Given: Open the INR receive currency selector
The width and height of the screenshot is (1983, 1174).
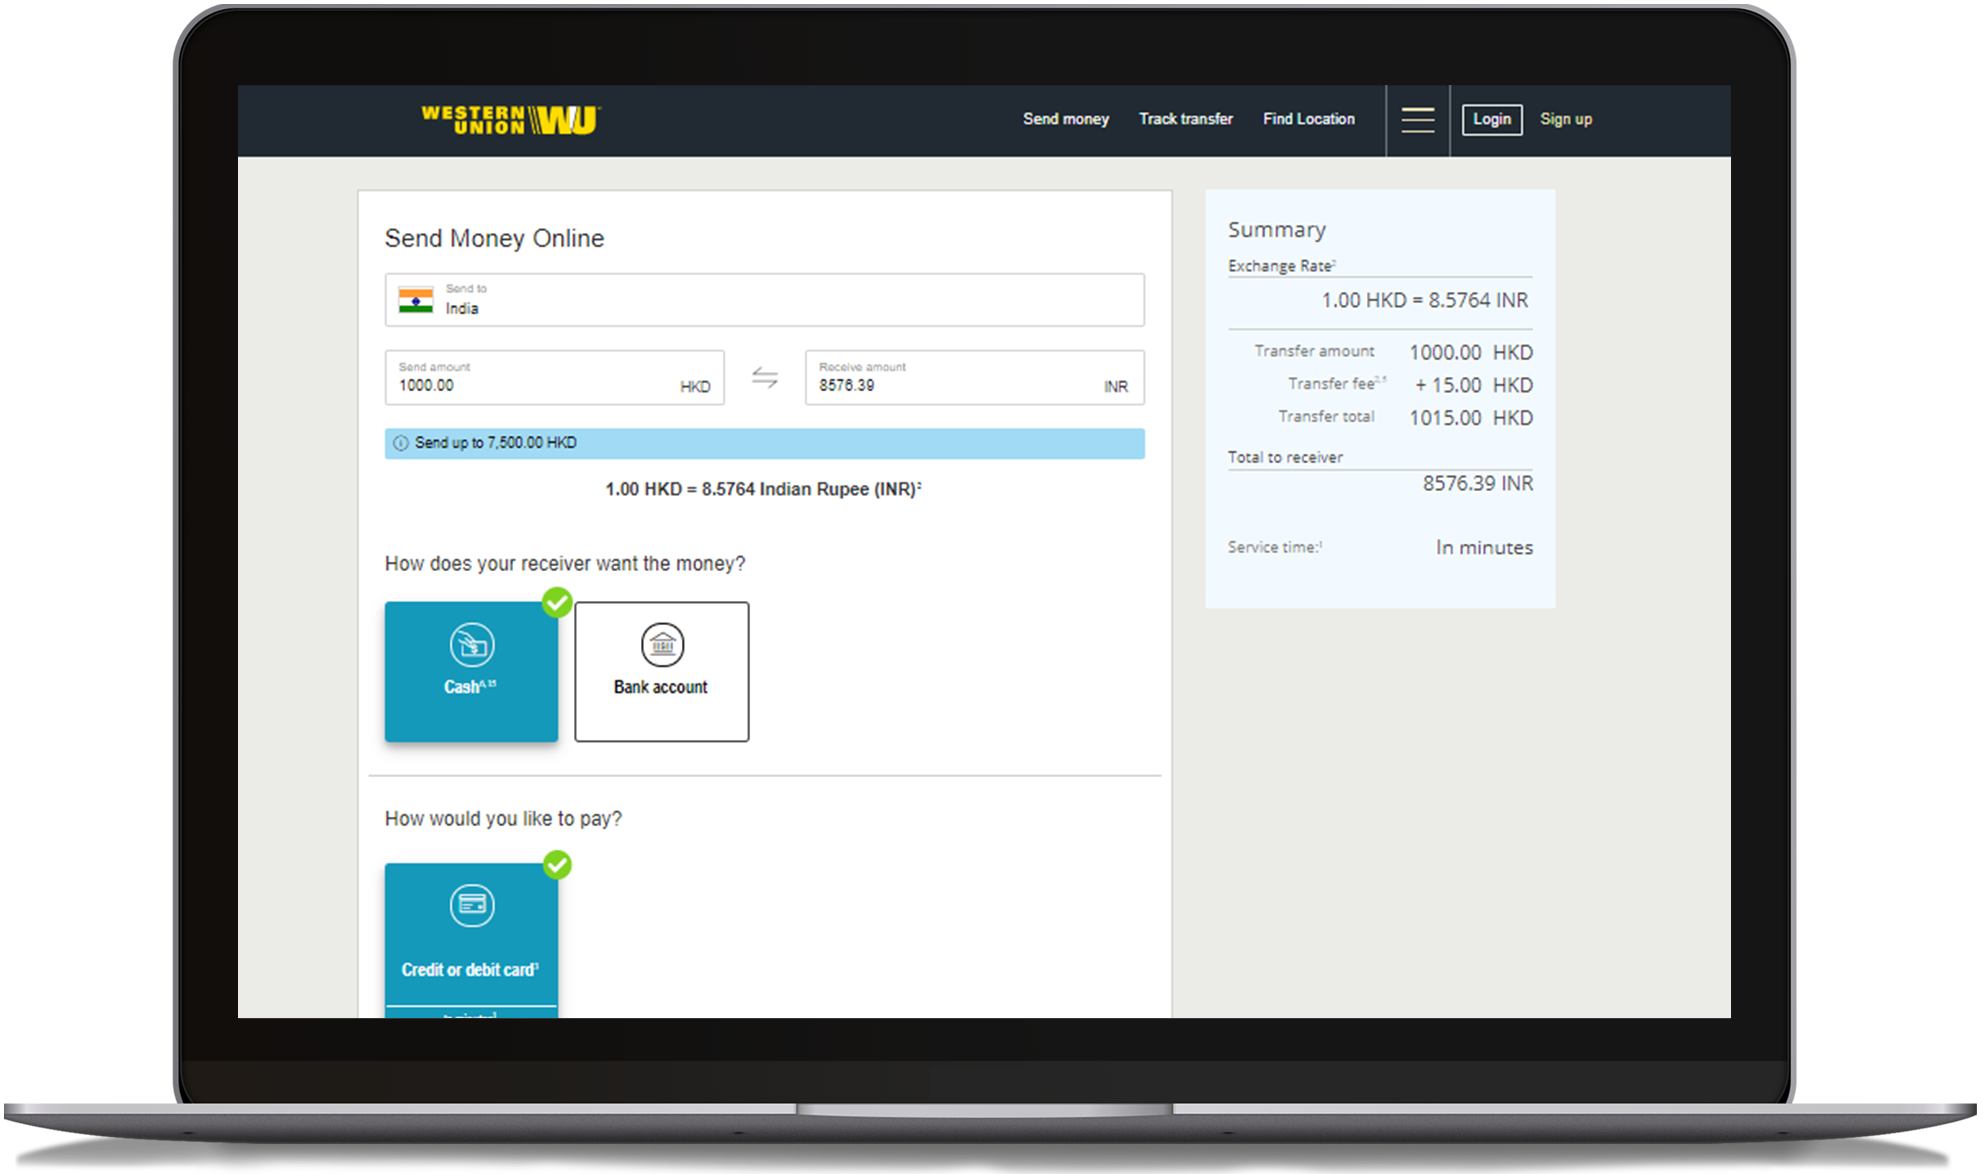Looking at the screenshot, I should point(1115,387).
